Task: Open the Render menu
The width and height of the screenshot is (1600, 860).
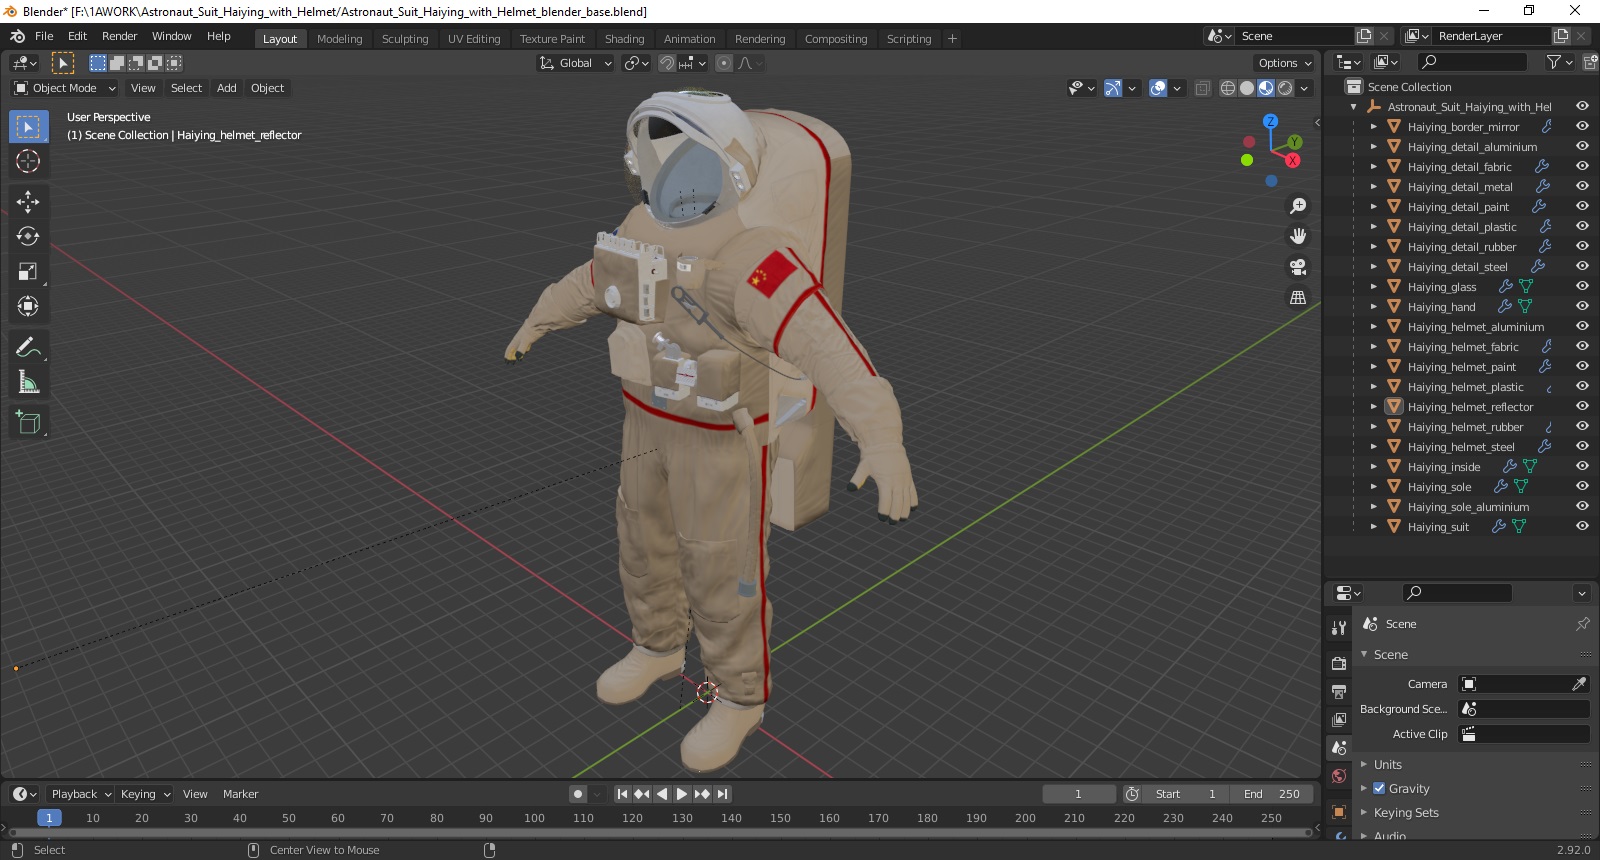Action: coord(119,36)
